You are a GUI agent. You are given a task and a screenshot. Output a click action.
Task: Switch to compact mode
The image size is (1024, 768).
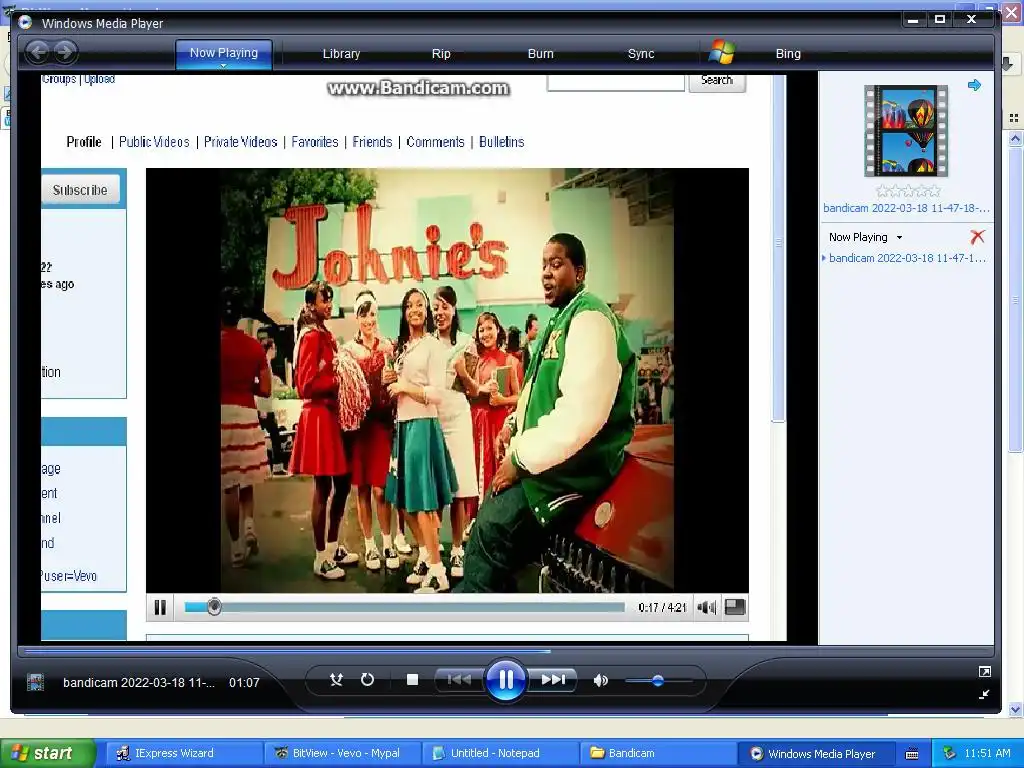pyautogui.click(x=985, y=694)
